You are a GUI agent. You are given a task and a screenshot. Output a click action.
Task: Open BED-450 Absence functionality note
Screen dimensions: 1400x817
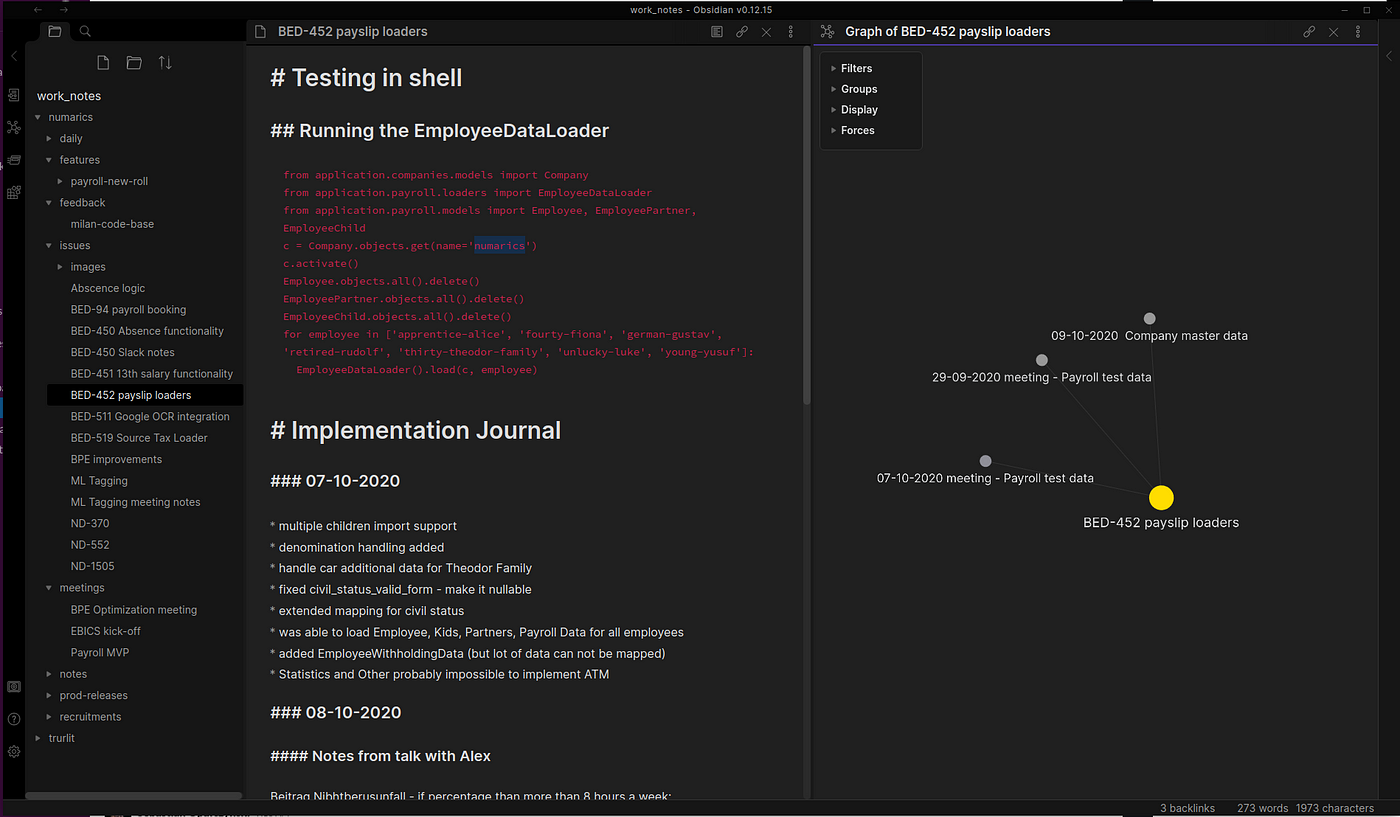point(147,331)
